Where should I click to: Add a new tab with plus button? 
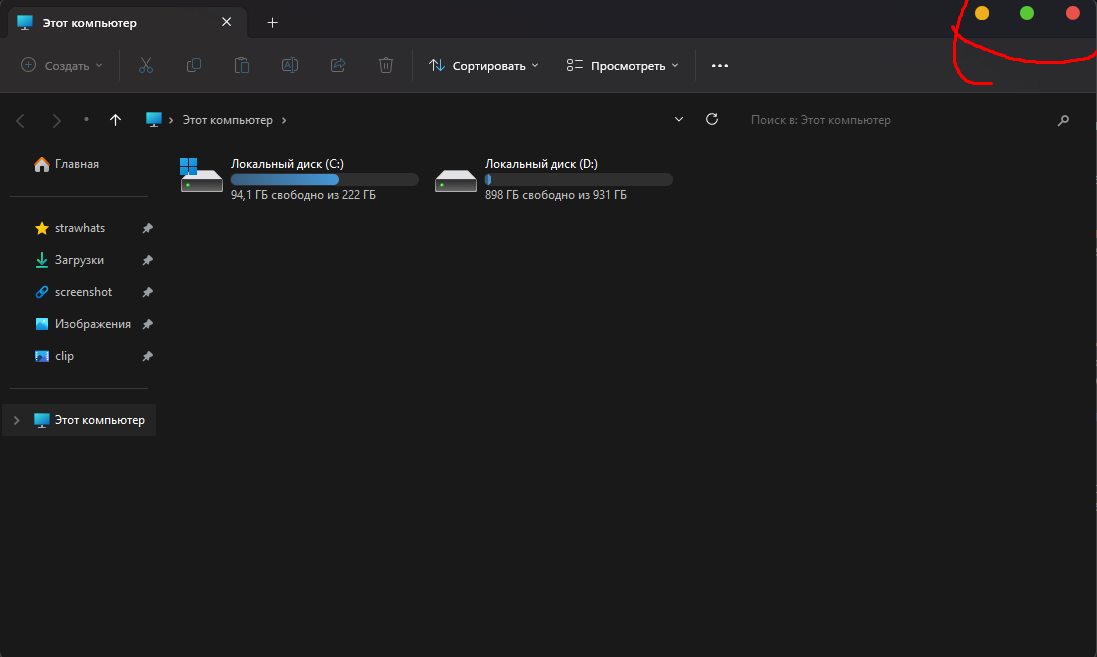pos(272,22)
